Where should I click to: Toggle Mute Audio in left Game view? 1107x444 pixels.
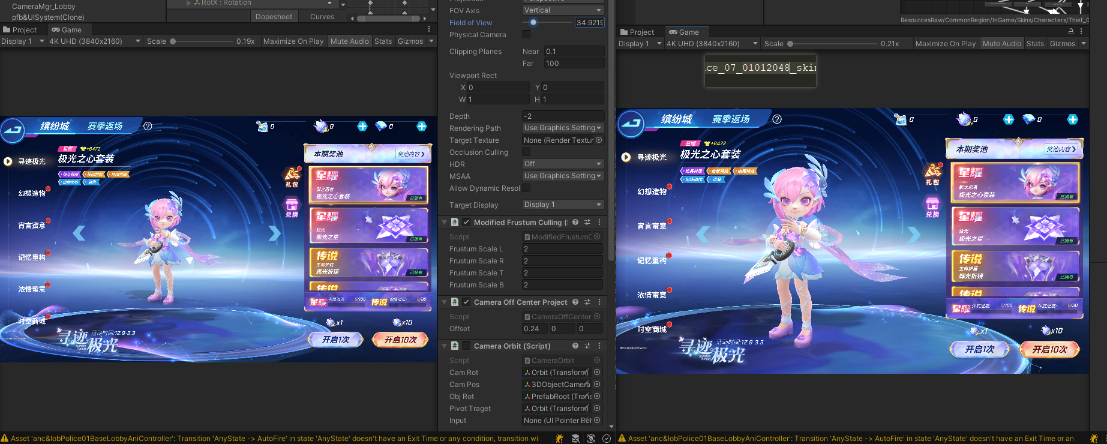tap(350, 42)
